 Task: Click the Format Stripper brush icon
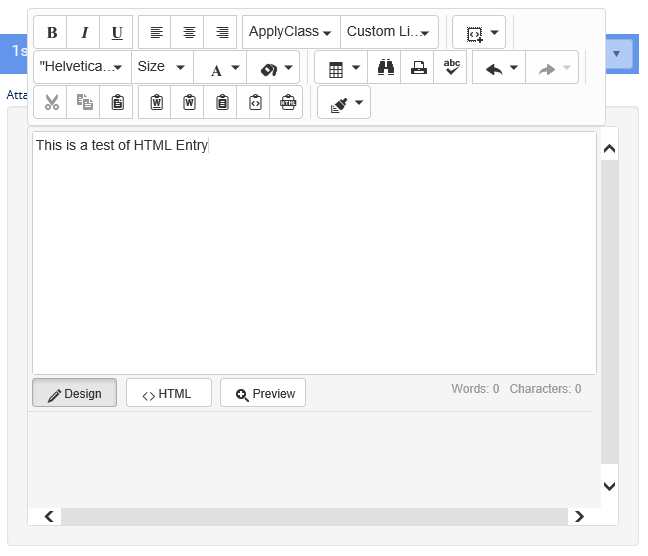[344, 102]
